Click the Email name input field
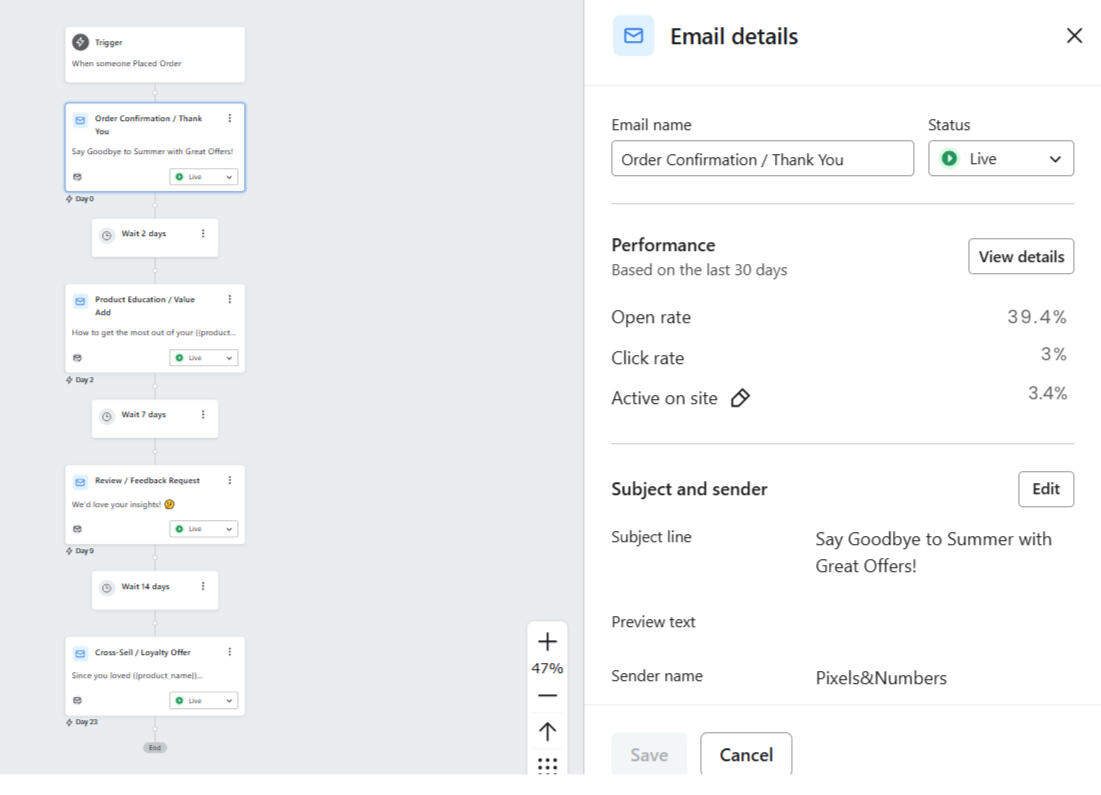This screenshot has height=795, width=1101. (762, 159)
